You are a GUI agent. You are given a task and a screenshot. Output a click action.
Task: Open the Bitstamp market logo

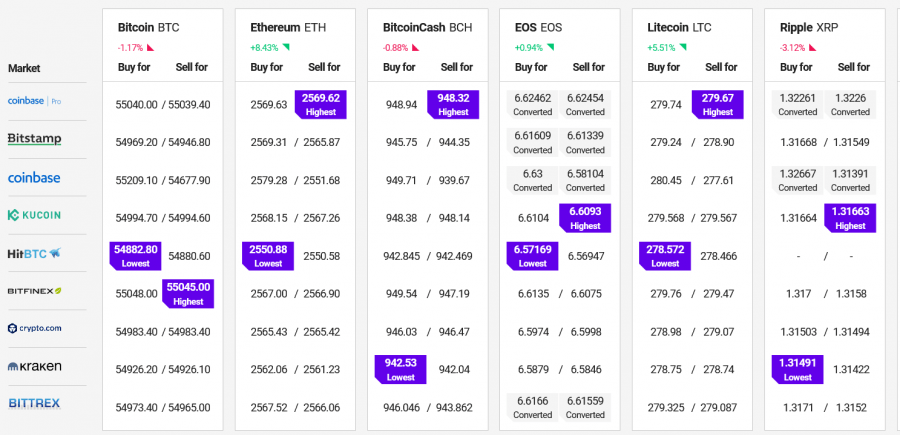click(x=34, y=139)
